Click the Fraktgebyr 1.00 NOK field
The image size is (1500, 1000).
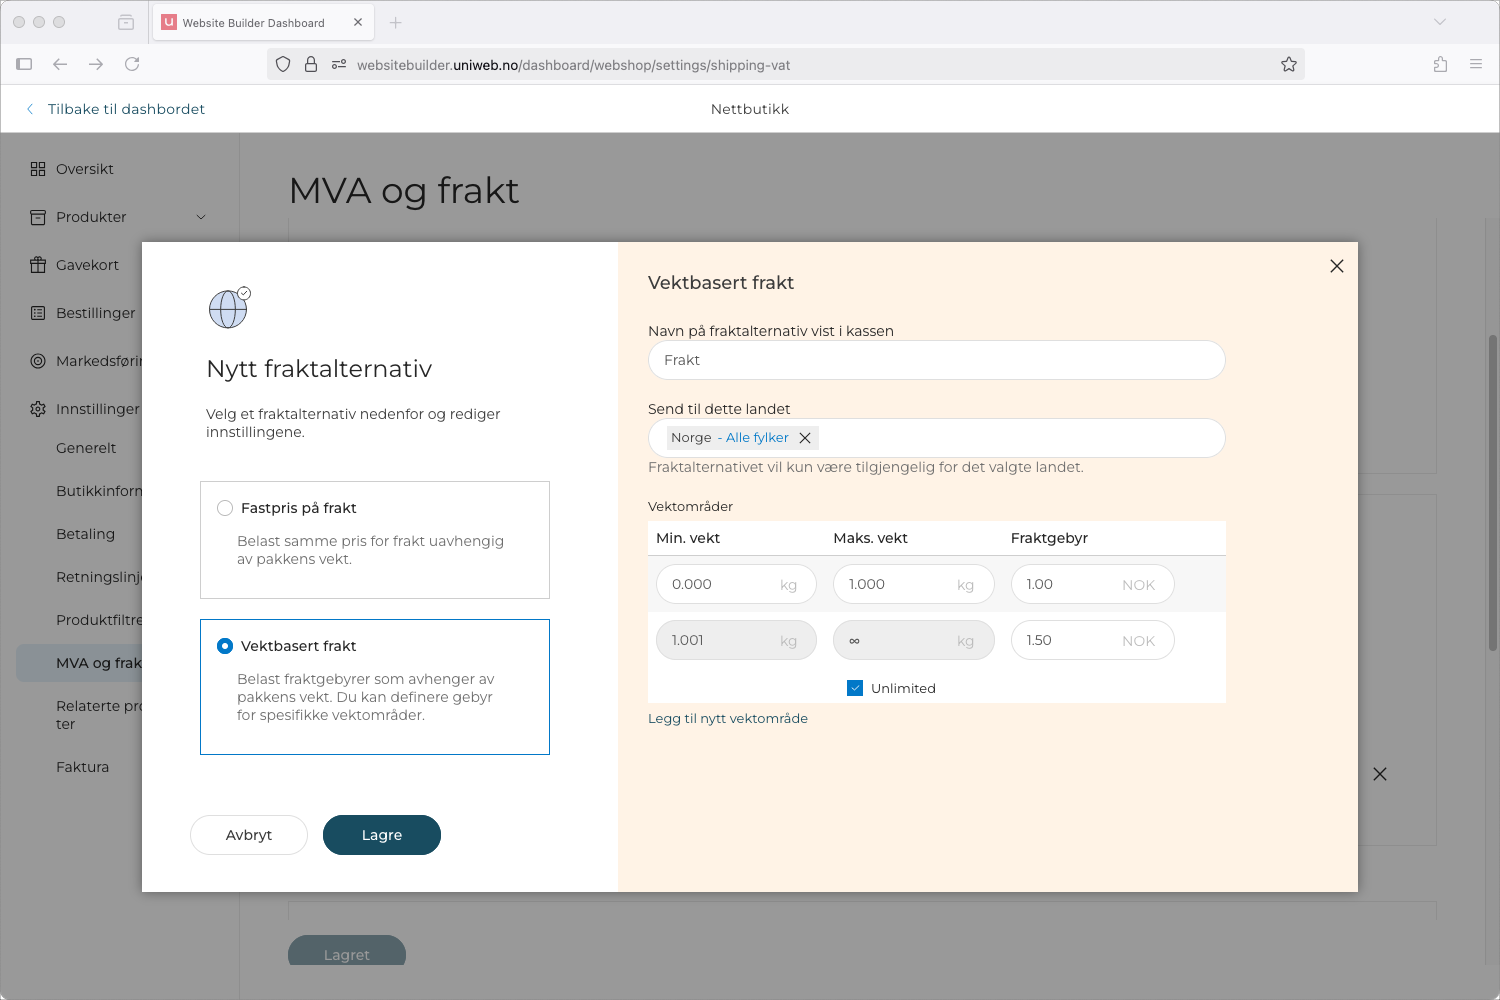pyautogui.click(x=1093, y=584)
